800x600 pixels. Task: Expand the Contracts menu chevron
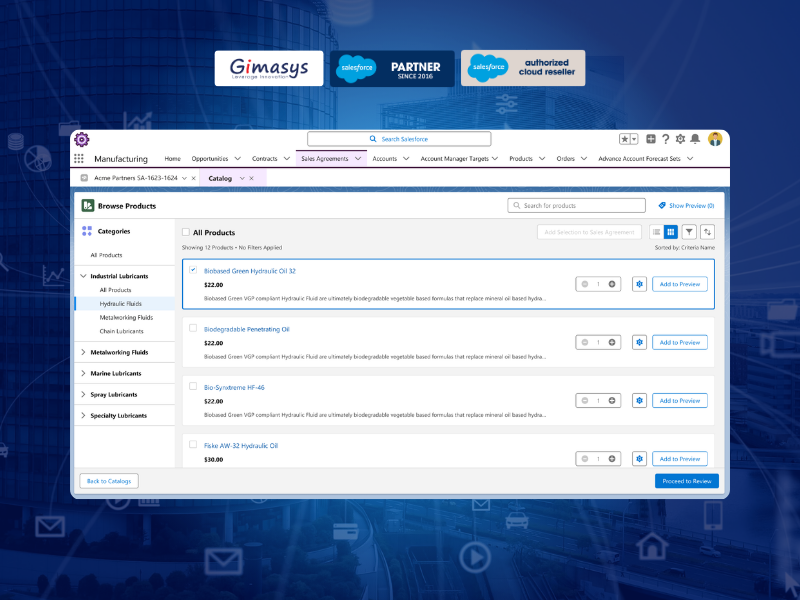pyautogui.click(x=287, y=159)
